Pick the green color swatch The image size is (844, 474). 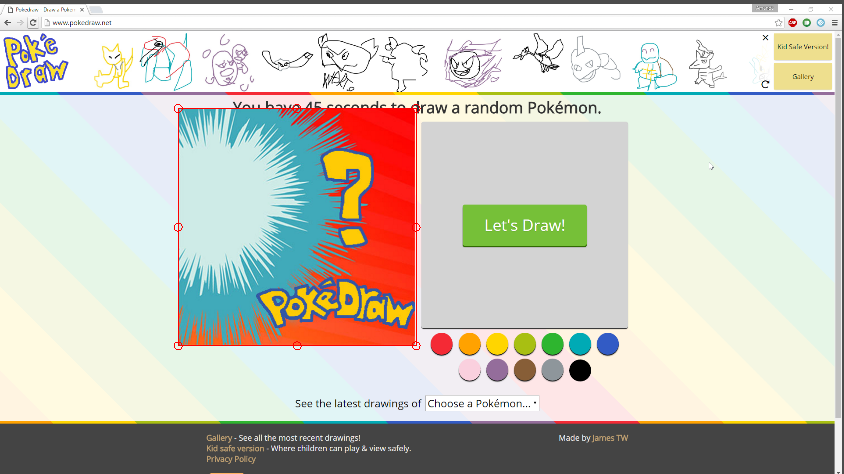point(552,344)
